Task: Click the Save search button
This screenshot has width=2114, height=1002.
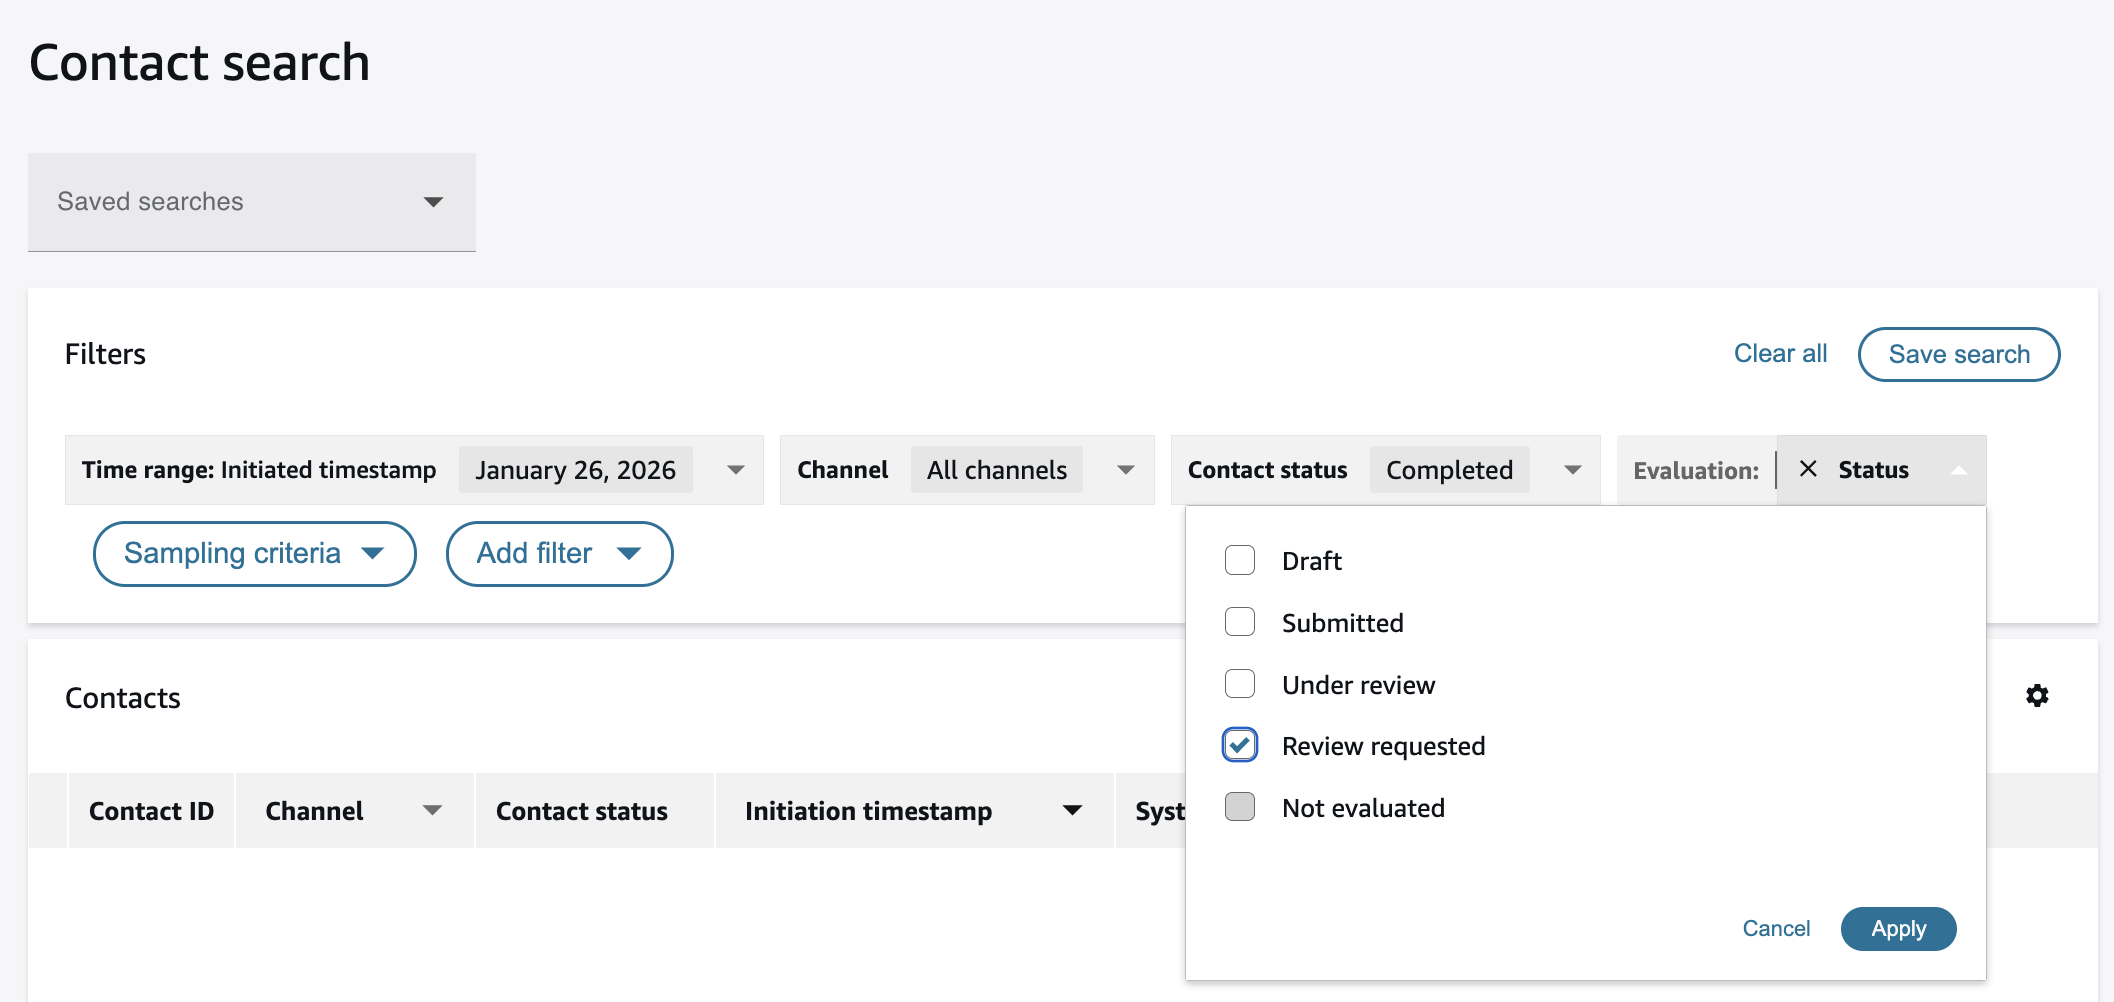Action: (x=1958, y=354)
